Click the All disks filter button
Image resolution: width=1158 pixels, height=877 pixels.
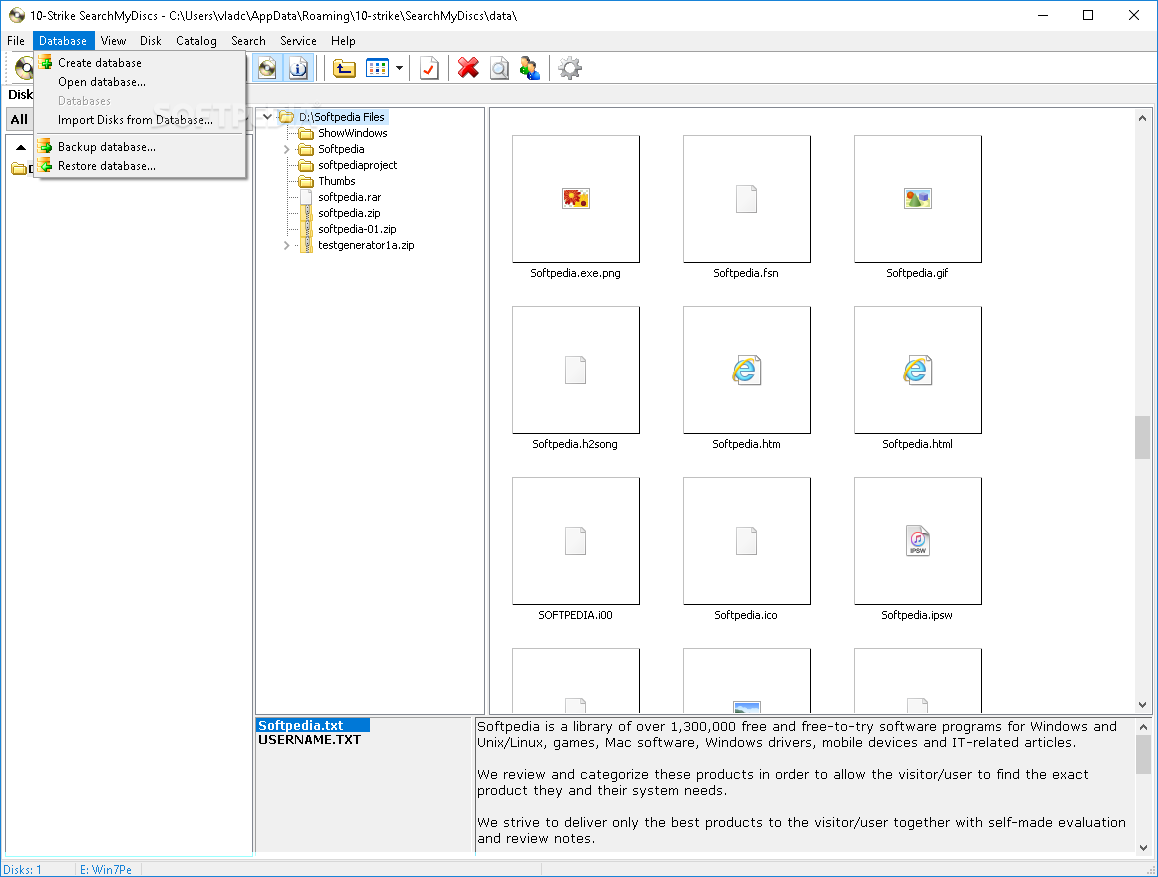(18, 119)
